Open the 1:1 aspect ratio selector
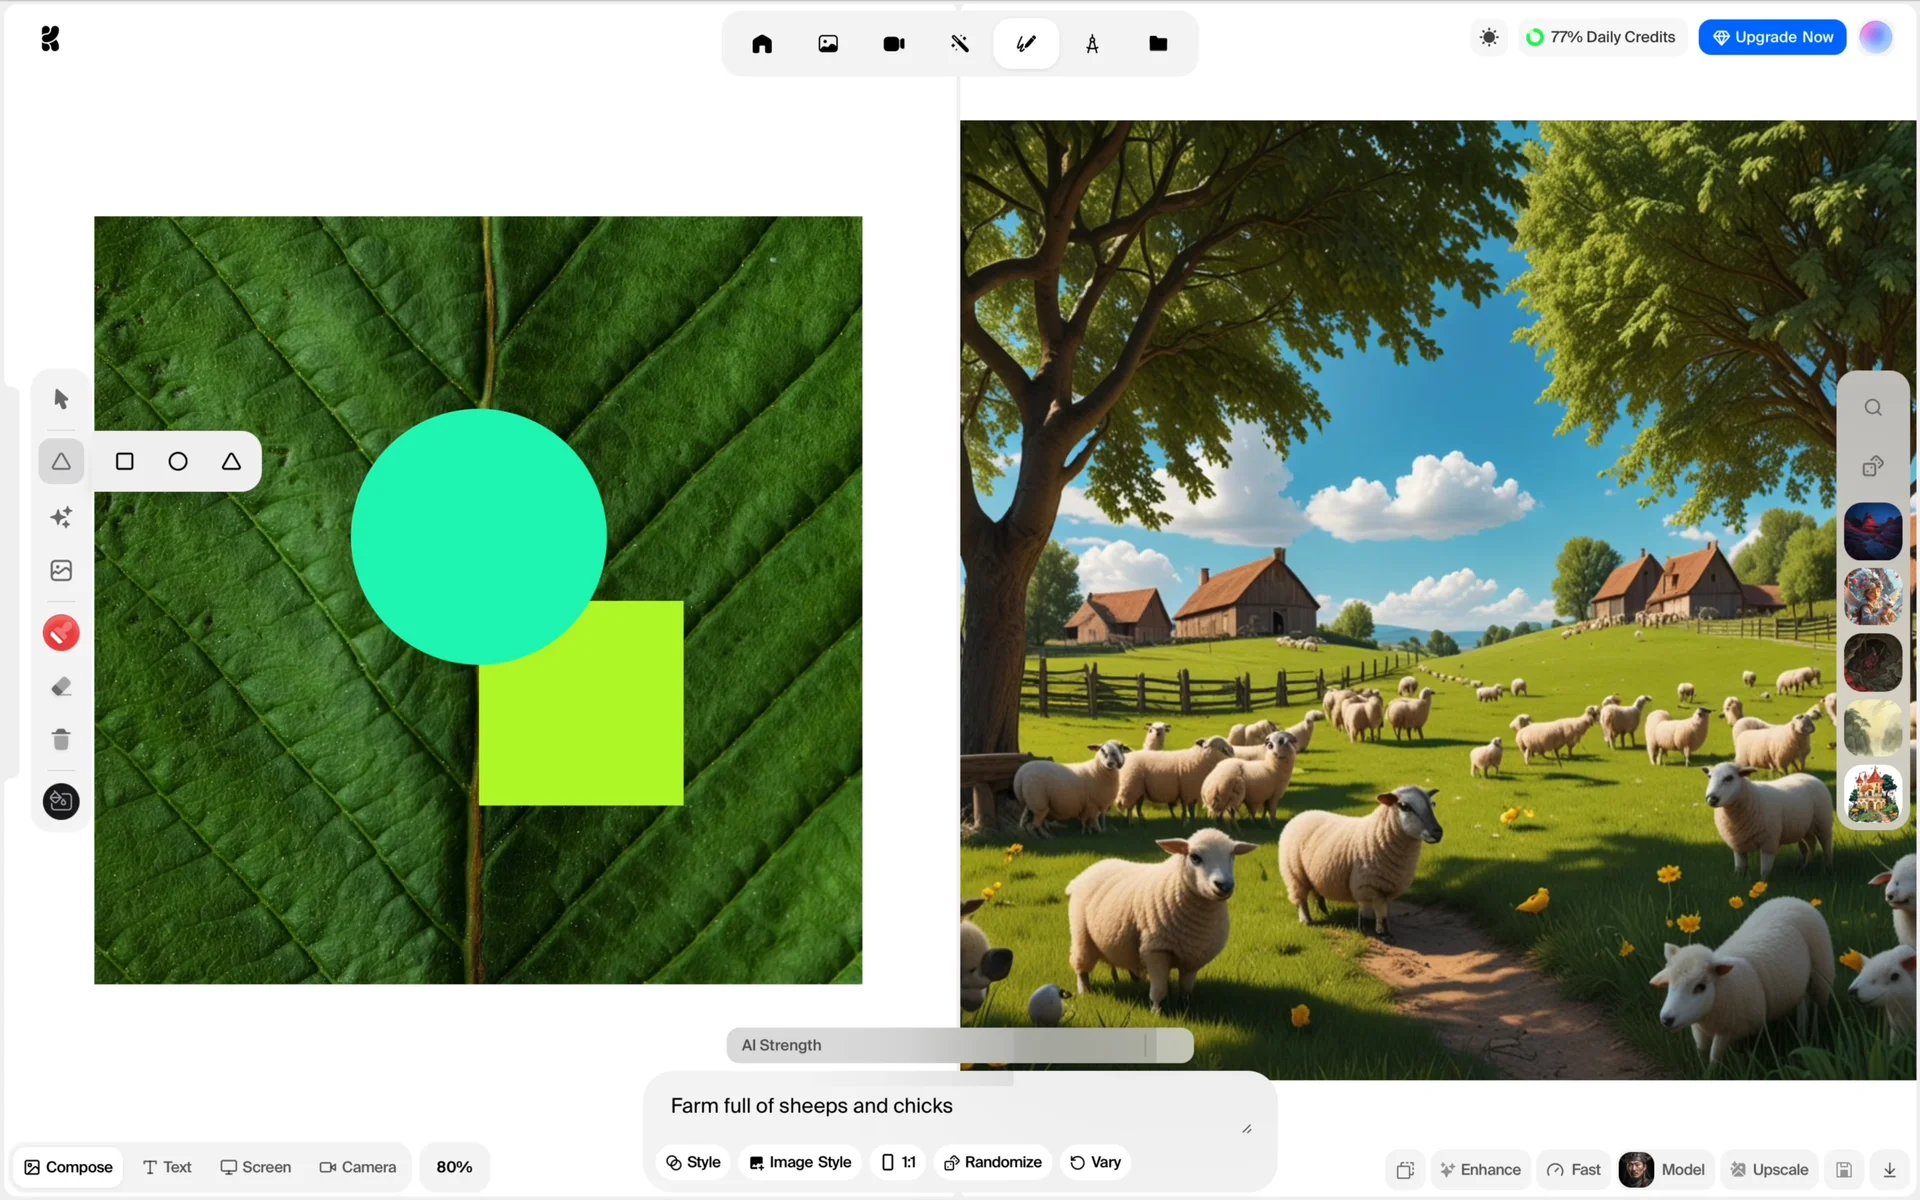This screenshot has height=1200, width=1920. [x=898, y=1162]
